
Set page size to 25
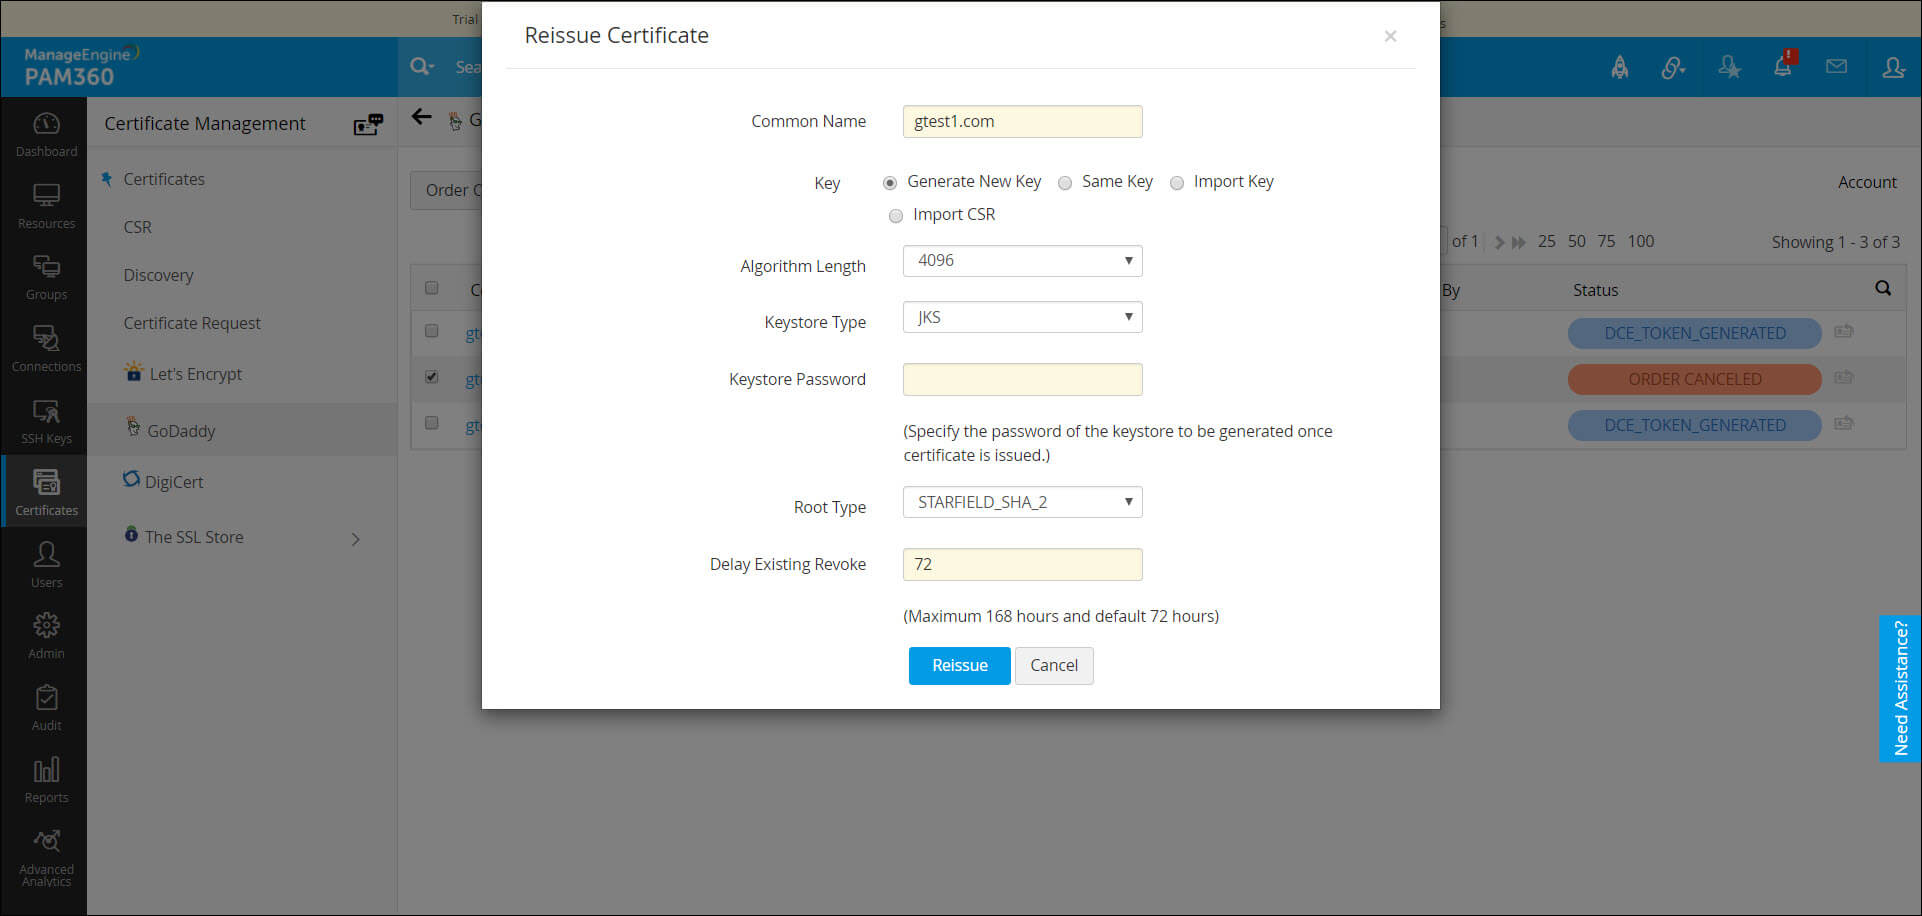click(1547, 241)
